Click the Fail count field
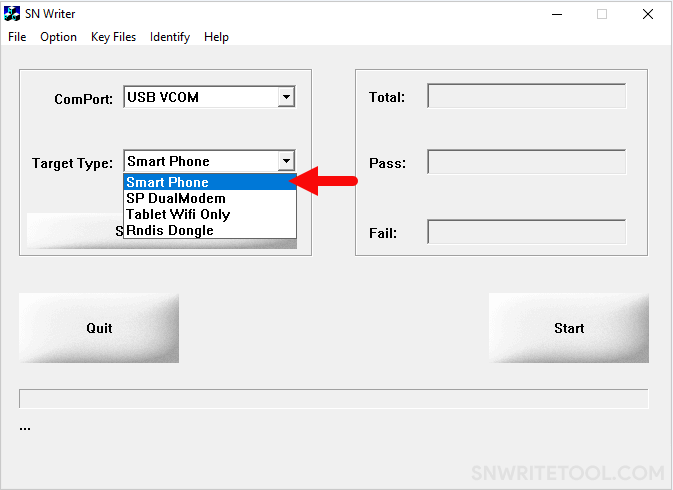The width and height of the screenshot is (673, 490). pyautogui.click(x=527, y=232)
